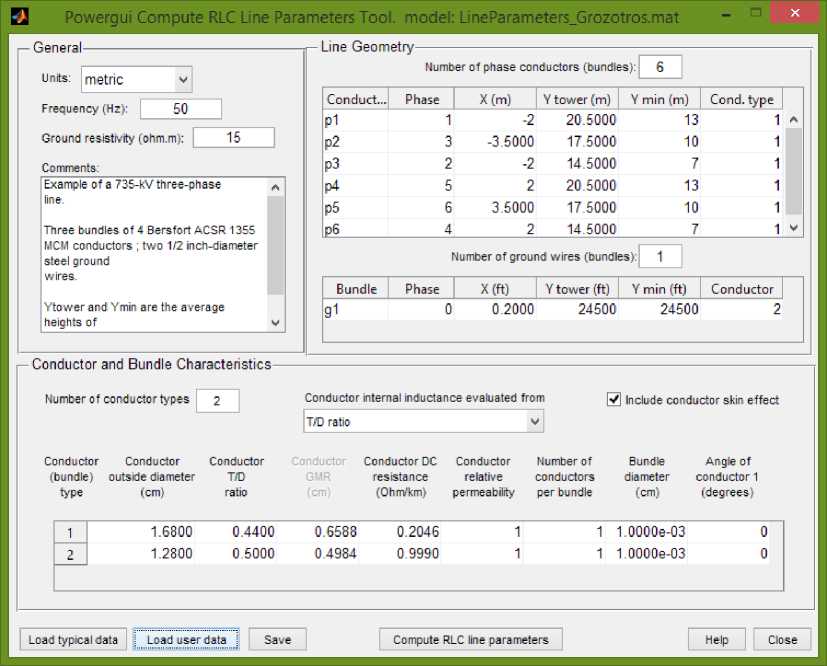Edit the Number of conductor types field
Image resolution: width=827 pixels, height=666 pixels.
tap(218, 400)
